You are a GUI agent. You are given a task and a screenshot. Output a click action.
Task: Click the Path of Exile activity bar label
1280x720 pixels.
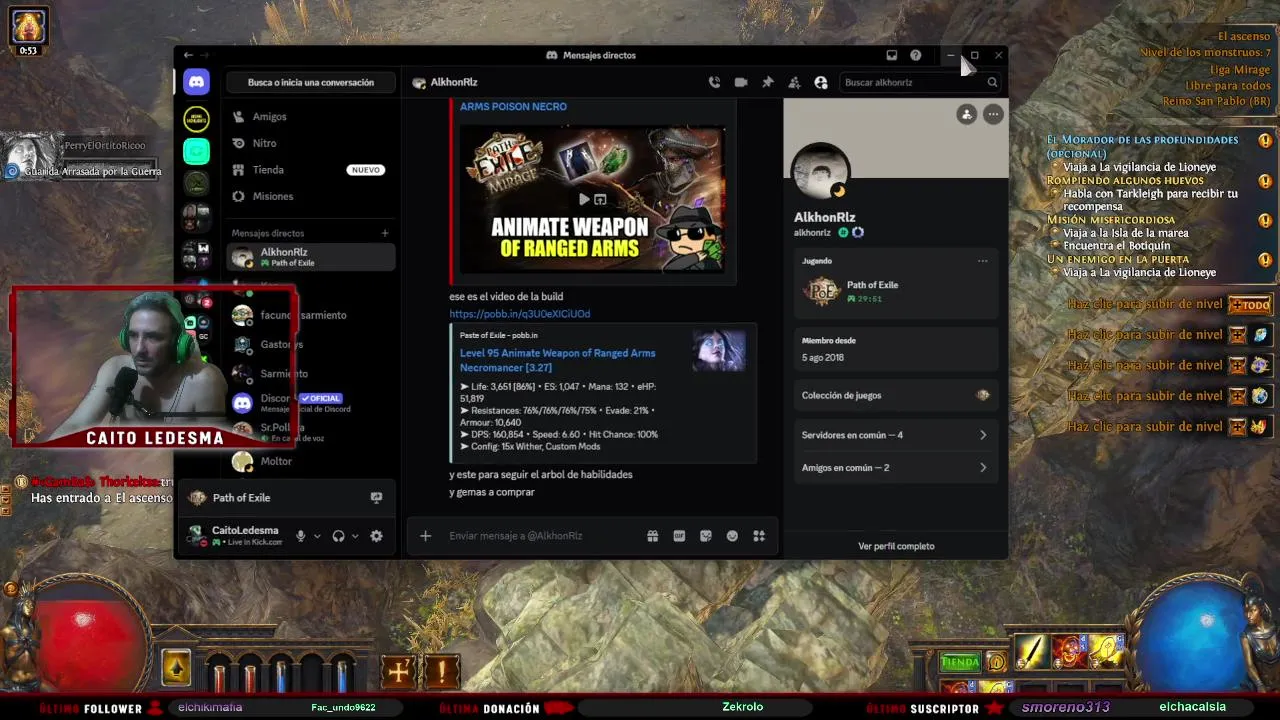pyautogui.click(x=241, y=498)
